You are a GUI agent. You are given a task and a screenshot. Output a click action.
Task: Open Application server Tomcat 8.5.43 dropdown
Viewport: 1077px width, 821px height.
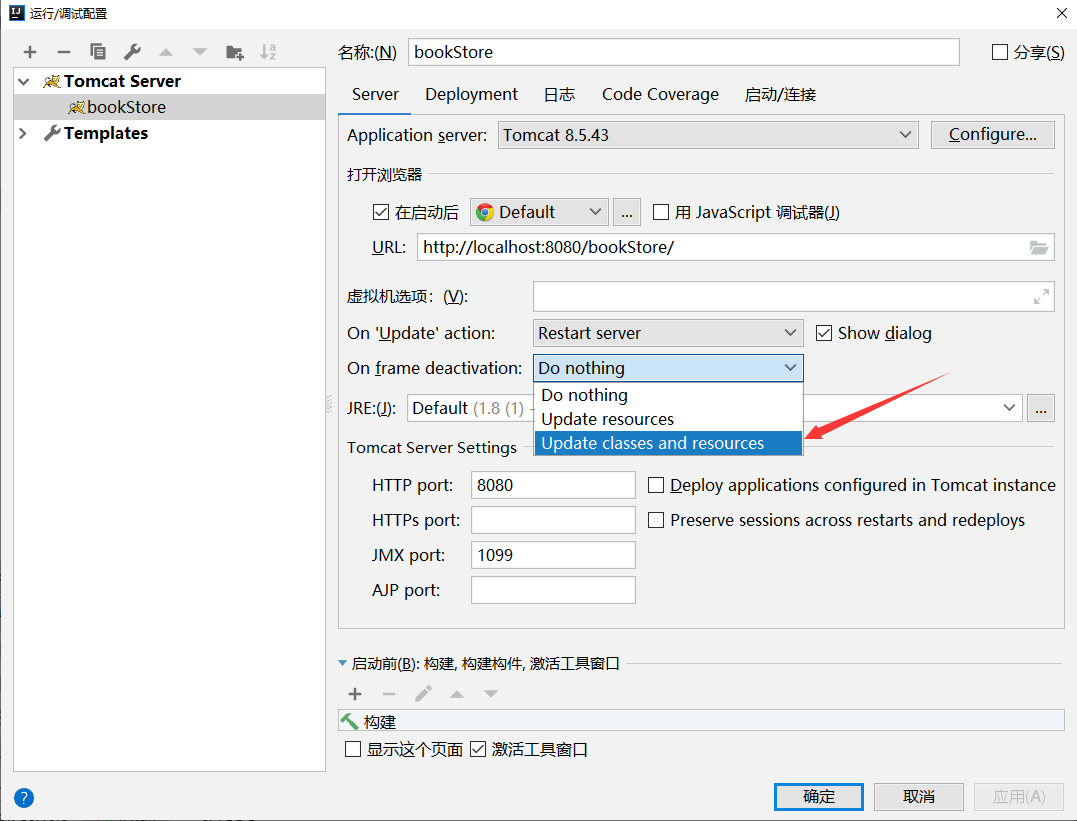[x=707, y=135]
